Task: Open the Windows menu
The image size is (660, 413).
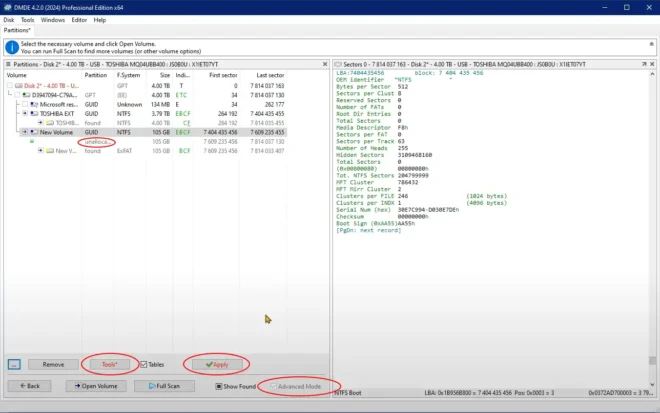Action: coord(53,20)
